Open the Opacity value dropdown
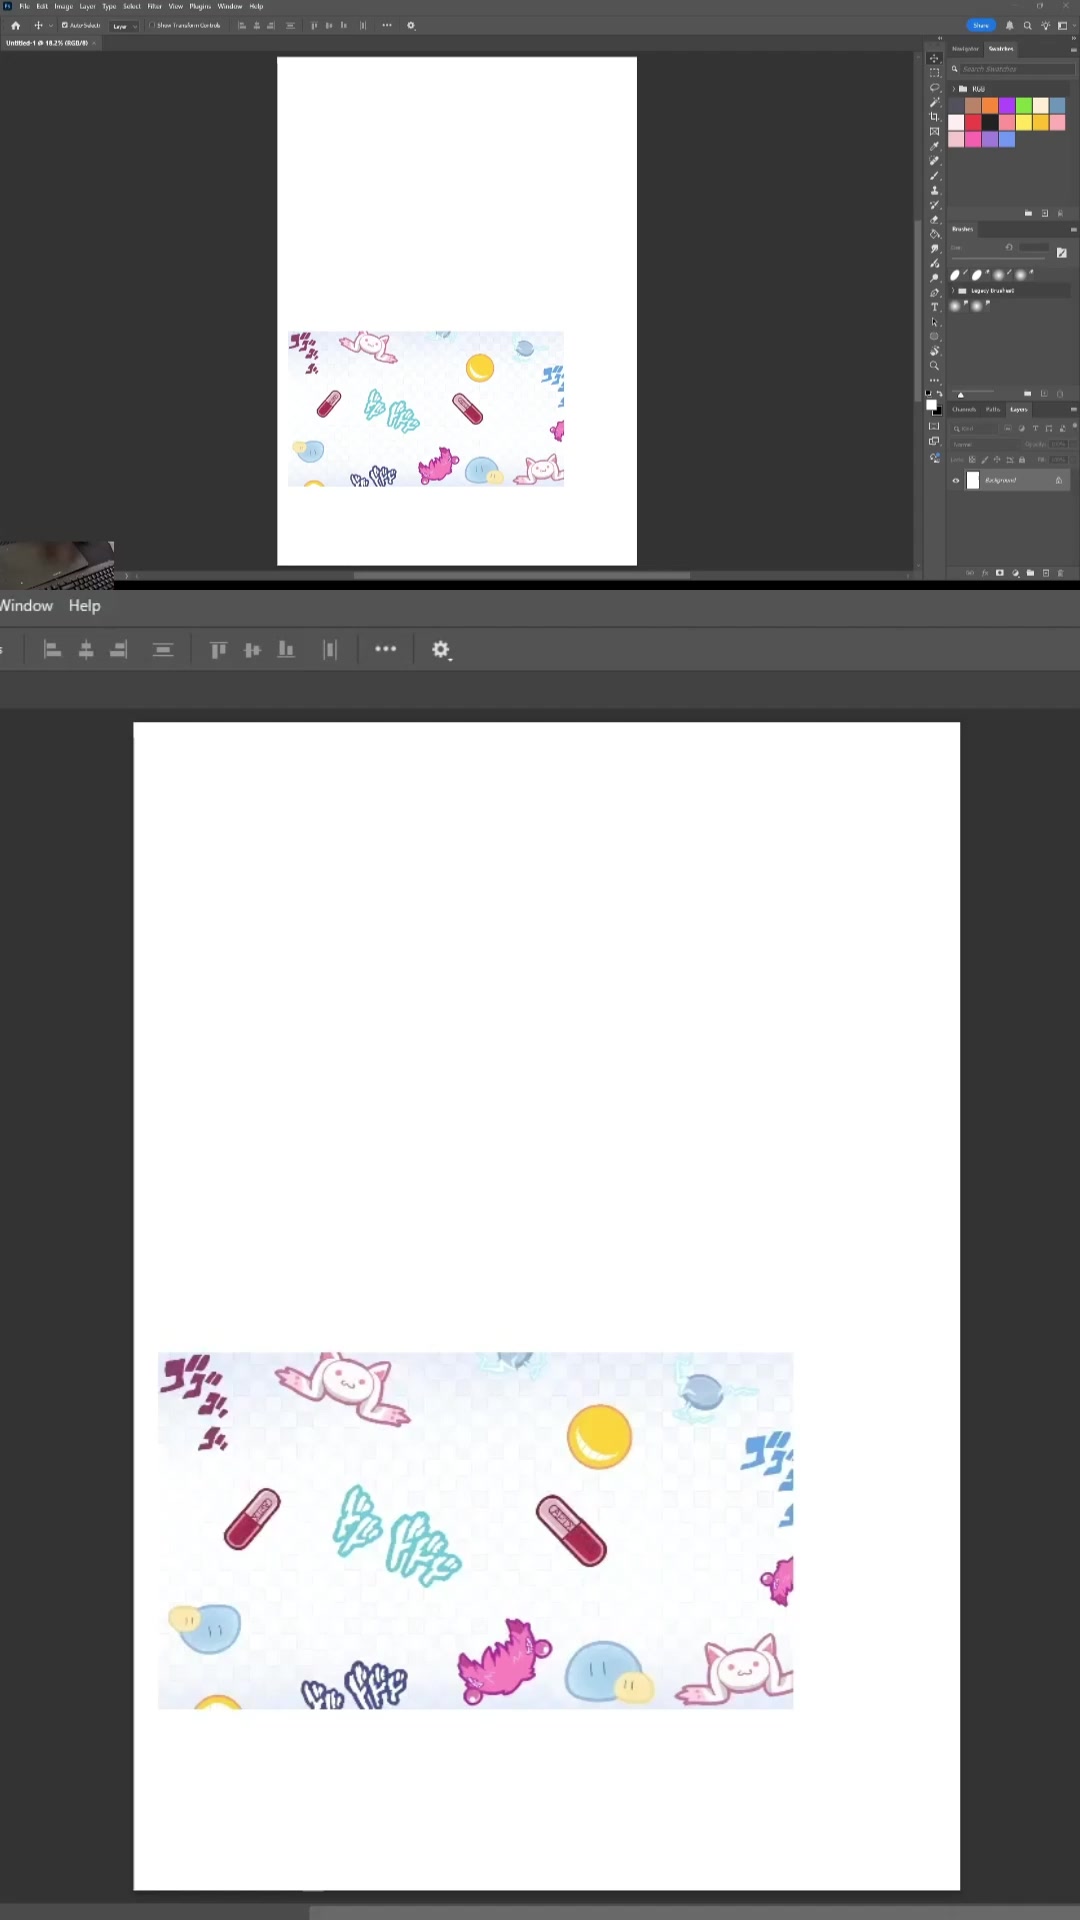This screenshot has width=1080, height=1920. 1073,444
